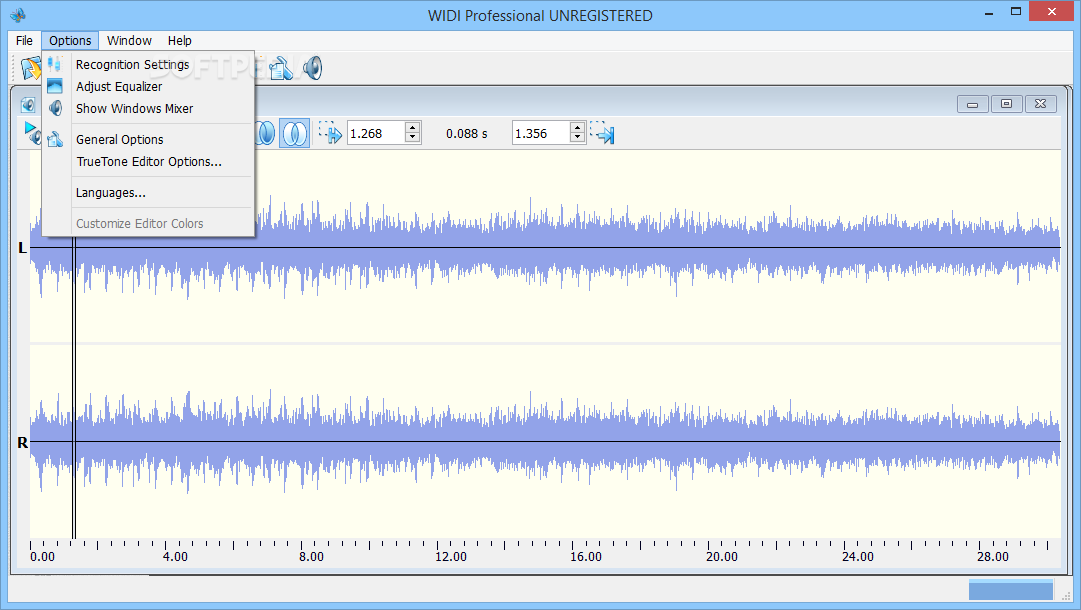The height and width of the screenshot is (610, 1081).
Task: Click the 12.00 mark on the time ruler
Action: pyautogui.click(x=451, y=556)
